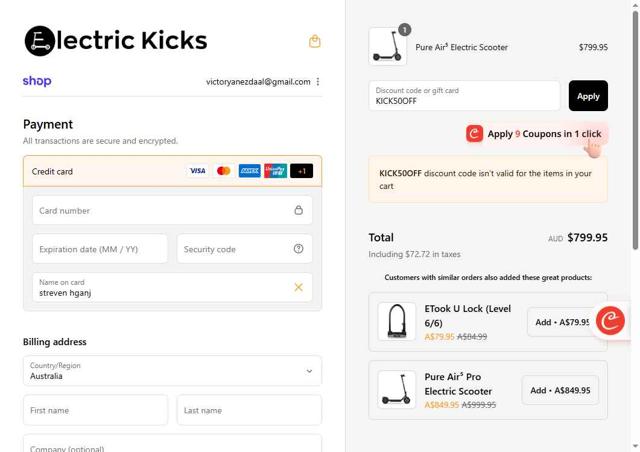Click the "Including $72.72 in taxes" text
Viewport: 640px width, 452px height.
pyautogui.click(x=414, y=254)
